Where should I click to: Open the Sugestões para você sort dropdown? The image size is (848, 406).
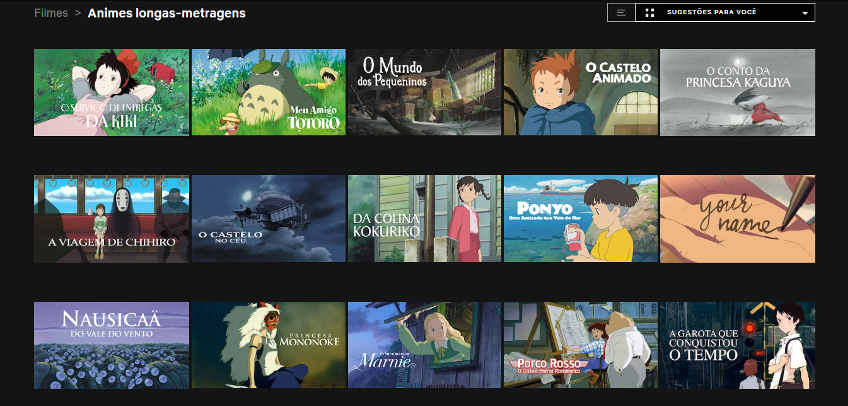coord(725,13)
